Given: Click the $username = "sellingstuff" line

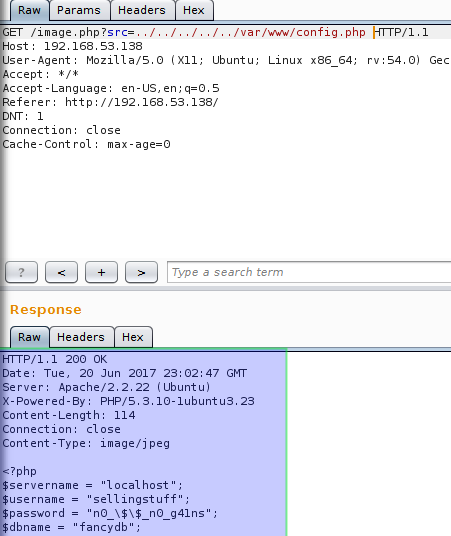Looking at the screenshot, I should [x=96, y=499].
